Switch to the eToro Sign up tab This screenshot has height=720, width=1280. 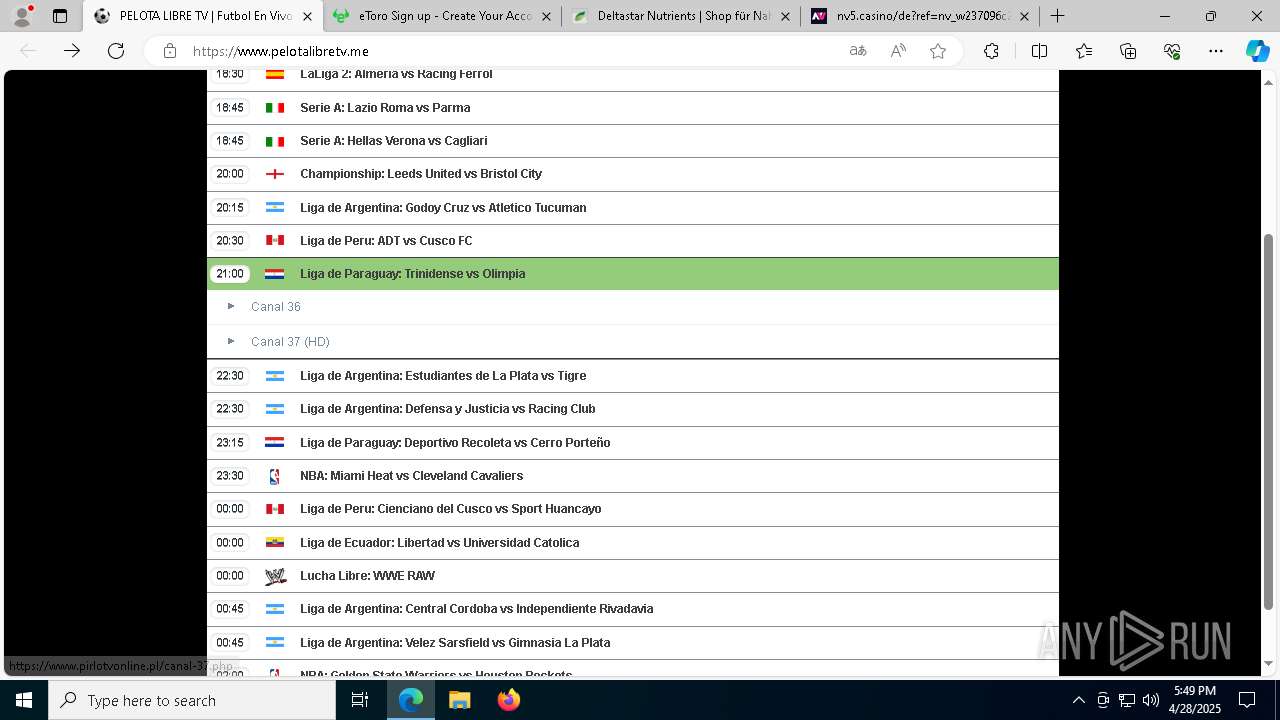click(443, 16)
